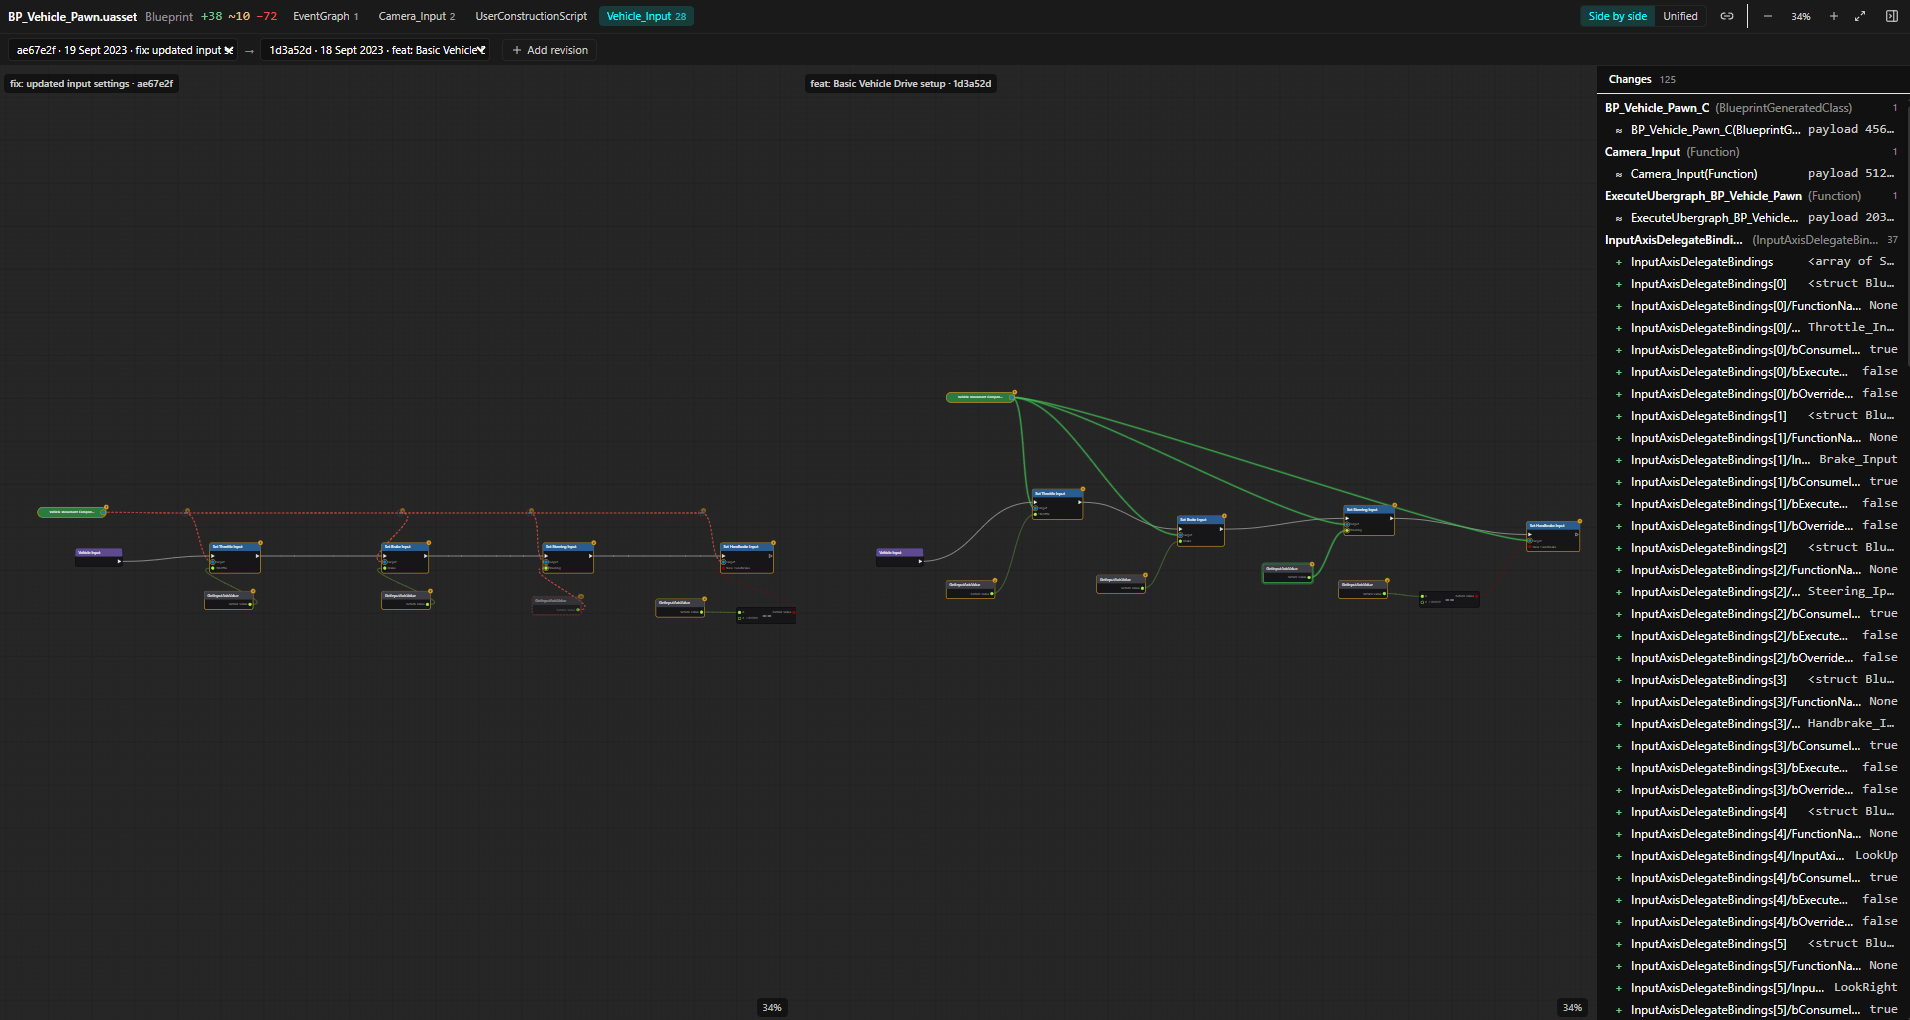Select the InputAxisDelegateBindings array row

coord(1751,262)
